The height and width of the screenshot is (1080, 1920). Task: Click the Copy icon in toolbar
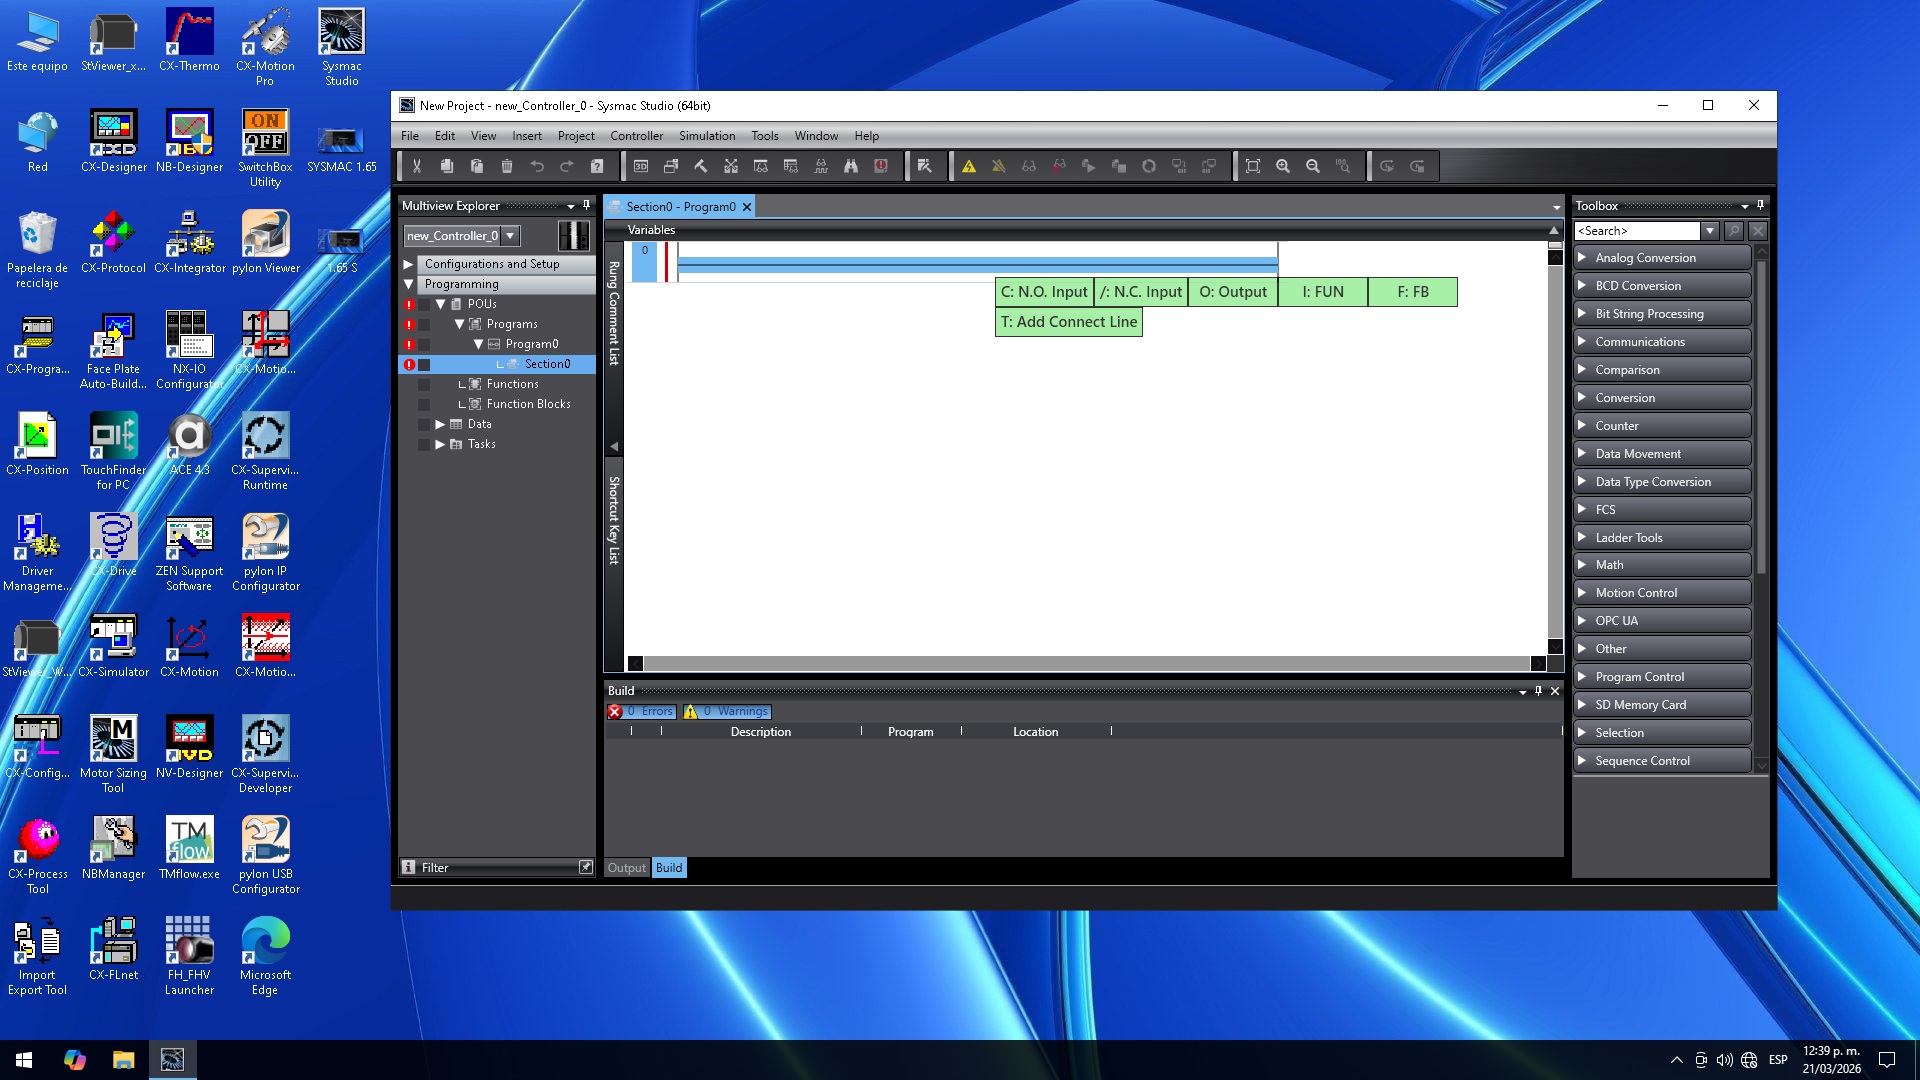447,166
